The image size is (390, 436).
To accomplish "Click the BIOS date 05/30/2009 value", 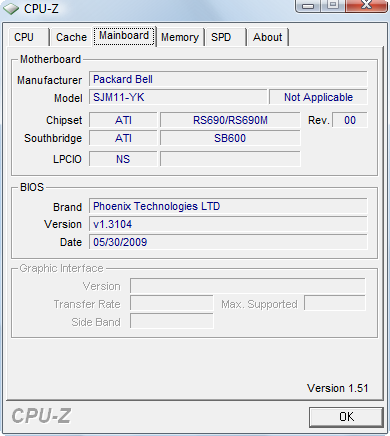I will point(228,242).
